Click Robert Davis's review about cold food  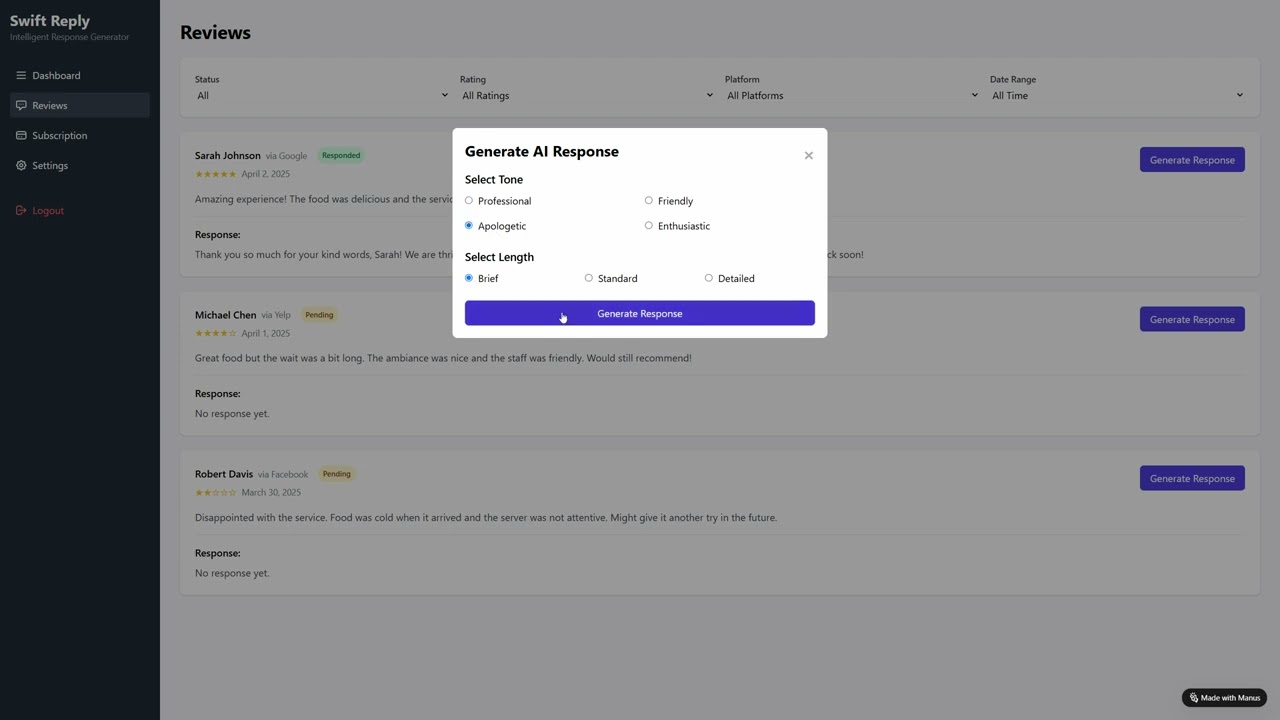[486, 518]
